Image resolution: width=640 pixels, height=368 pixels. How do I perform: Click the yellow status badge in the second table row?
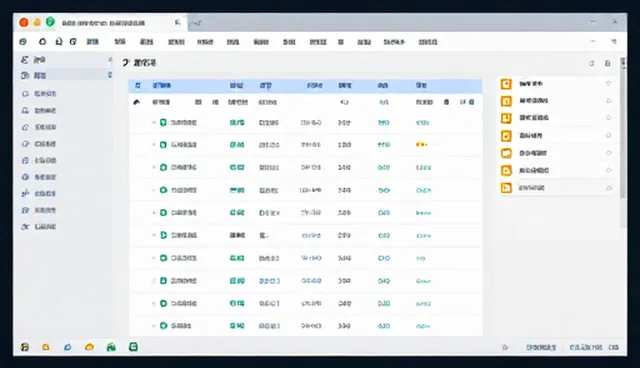[x=421, y=144]
